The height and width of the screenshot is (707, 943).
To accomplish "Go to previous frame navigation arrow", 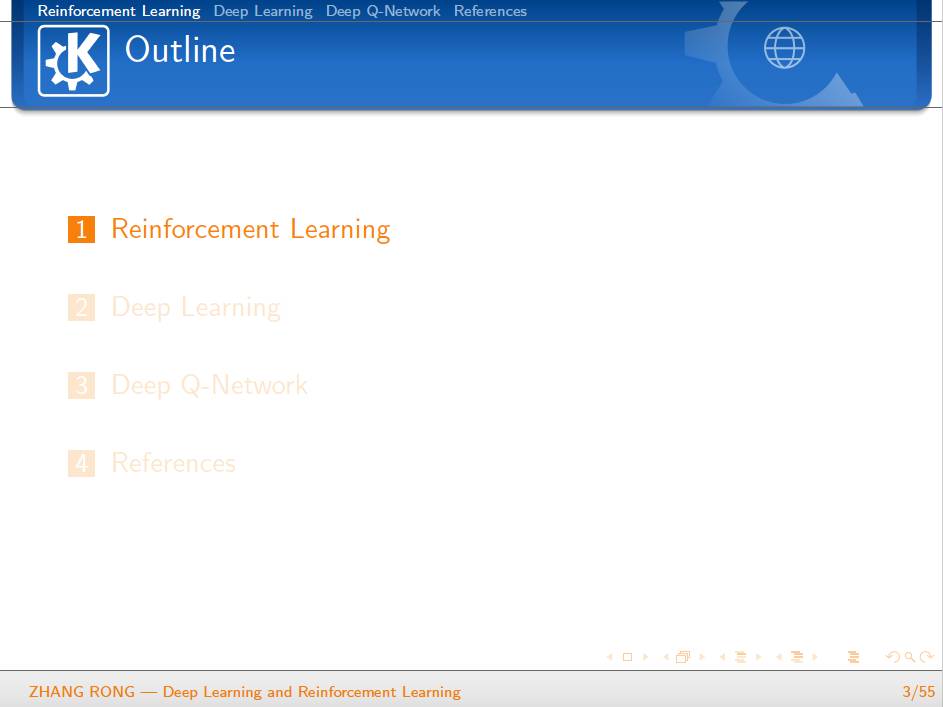I will pyautogui.click(x=666, y=657).
